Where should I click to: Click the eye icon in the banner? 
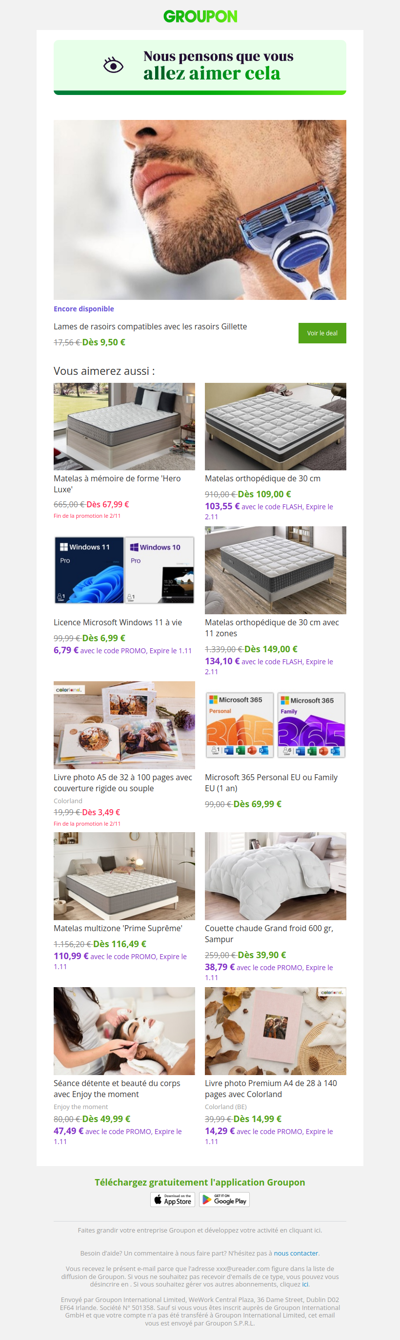click(x=113, y=65)
